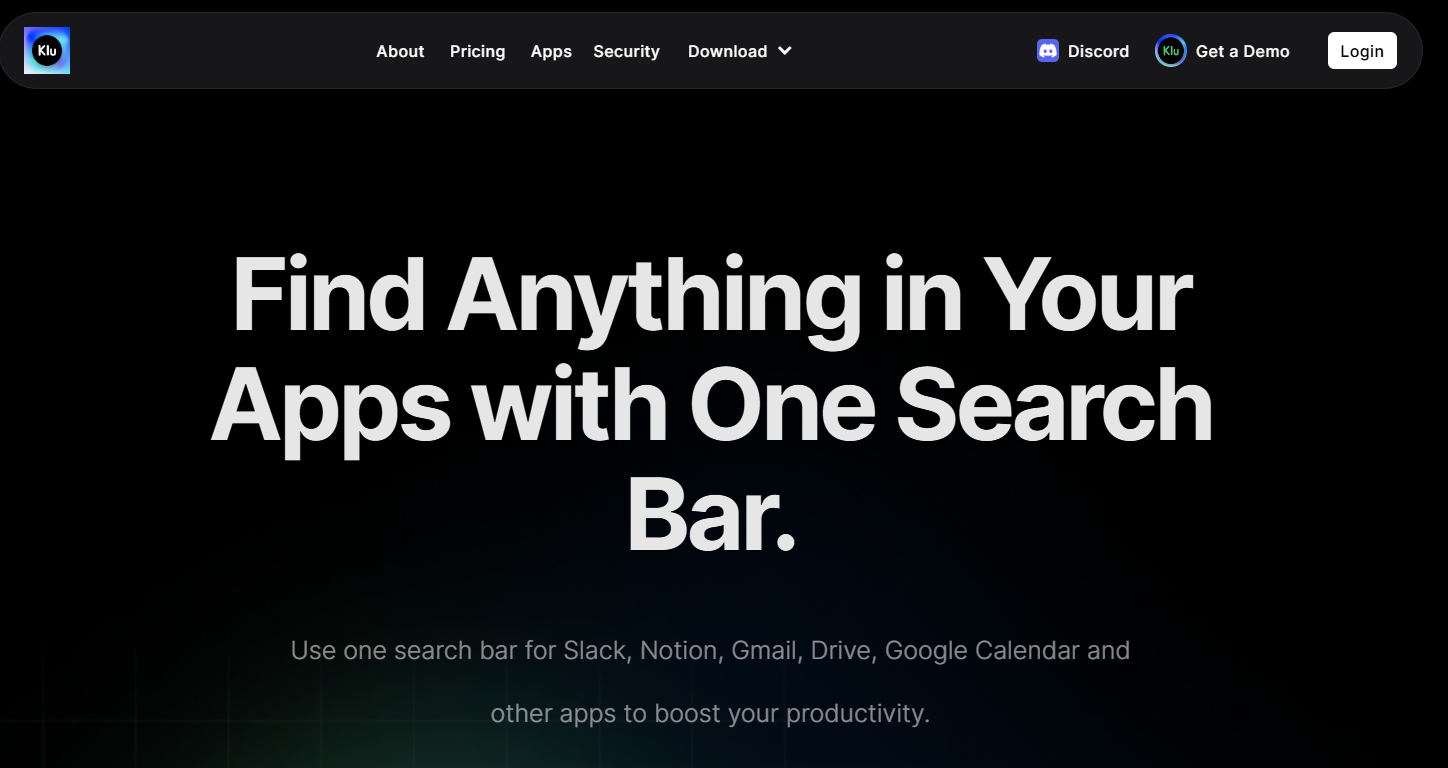This screenshot has width=1448, height=768.
Task: Open the About page
Action: coord(400,51)
